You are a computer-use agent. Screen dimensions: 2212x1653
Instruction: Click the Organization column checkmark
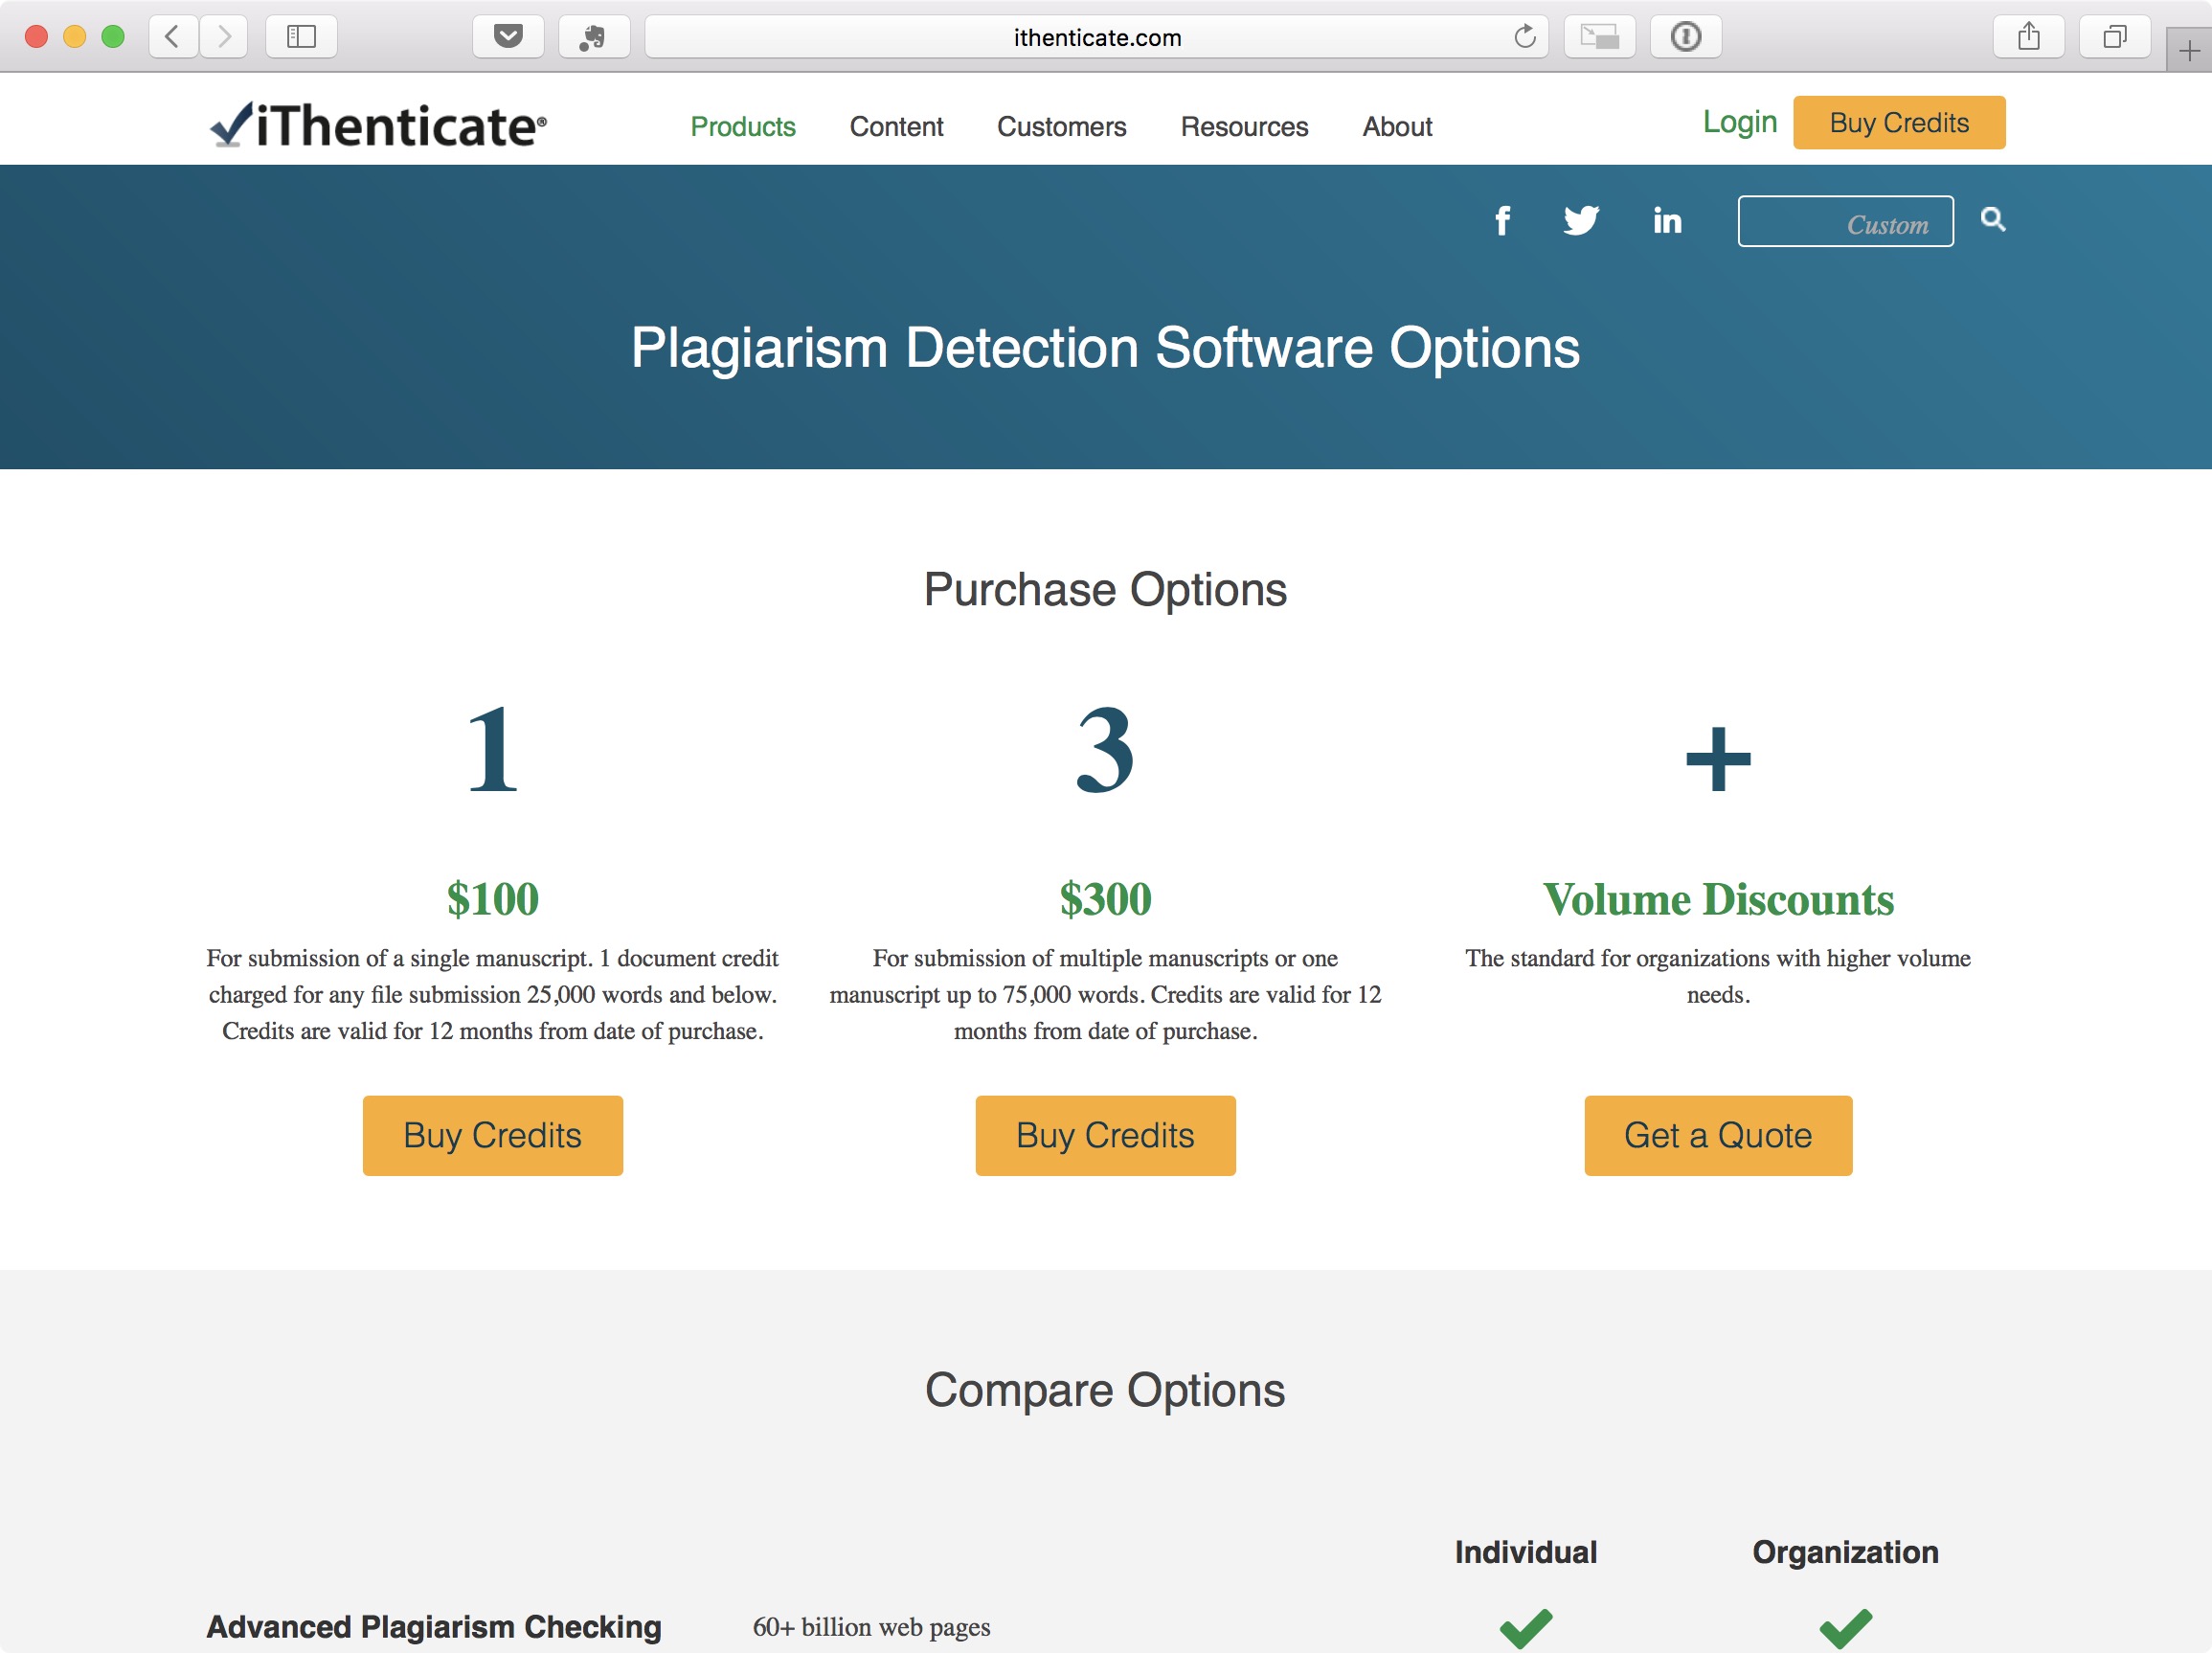point(1845,1627)
